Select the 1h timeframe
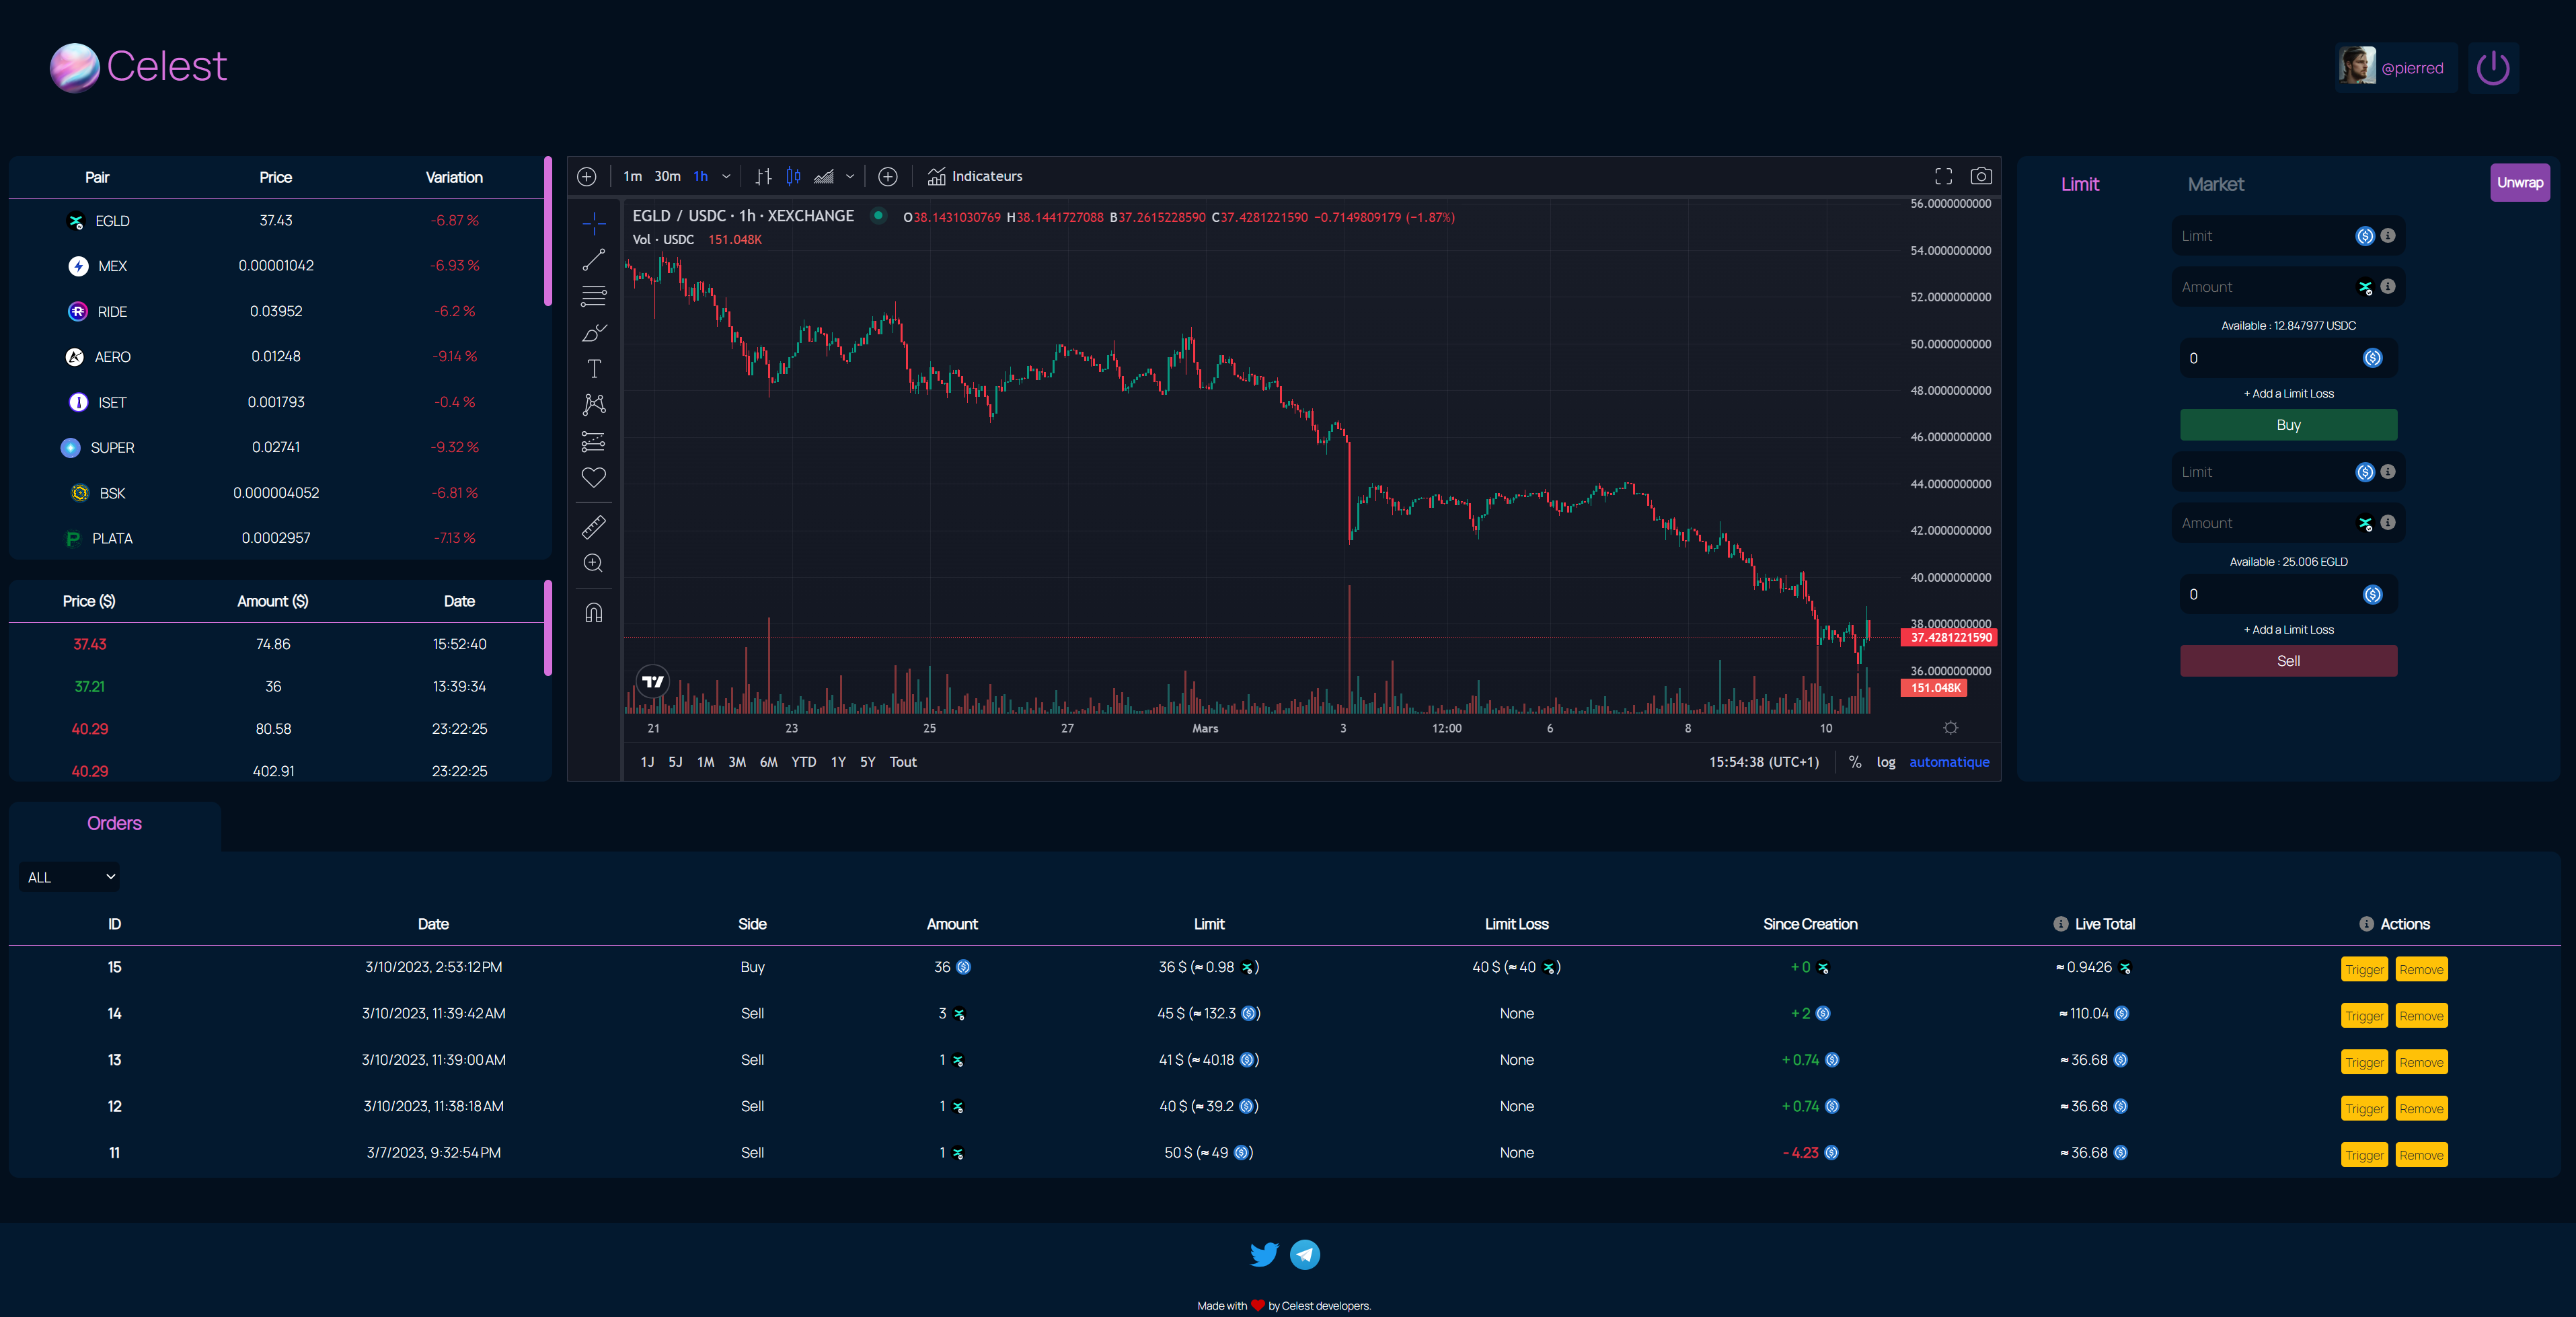 click(701, 176)
